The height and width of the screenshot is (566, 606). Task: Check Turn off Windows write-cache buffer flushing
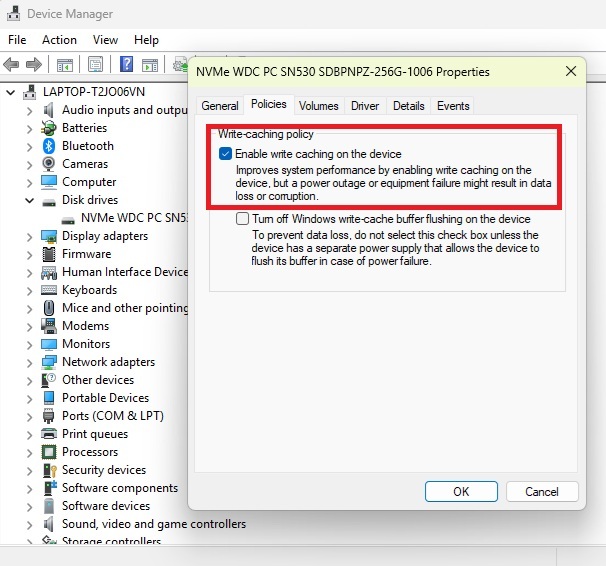[x=242, y=219]
